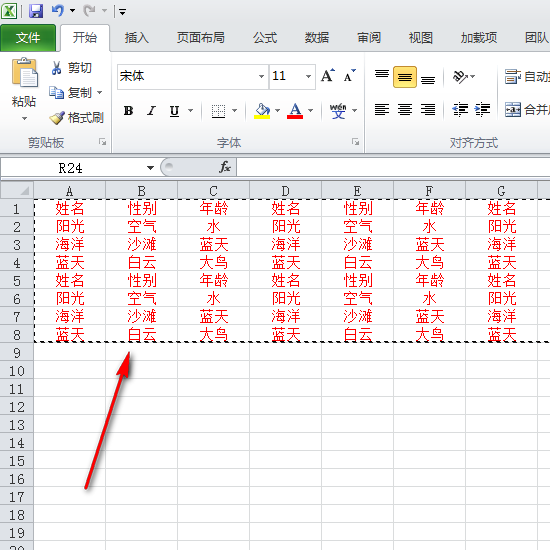Open the font size 11 dropdown

point(308,76)
